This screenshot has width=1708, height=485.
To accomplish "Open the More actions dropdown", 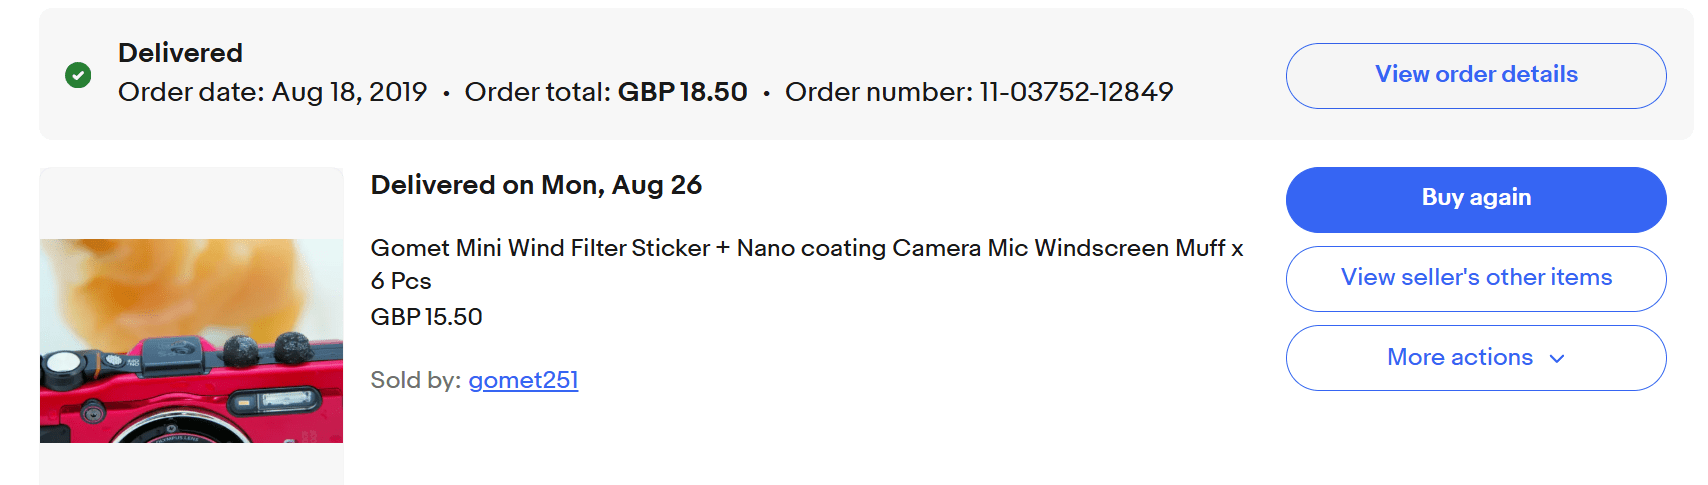I will (1459, 358).
